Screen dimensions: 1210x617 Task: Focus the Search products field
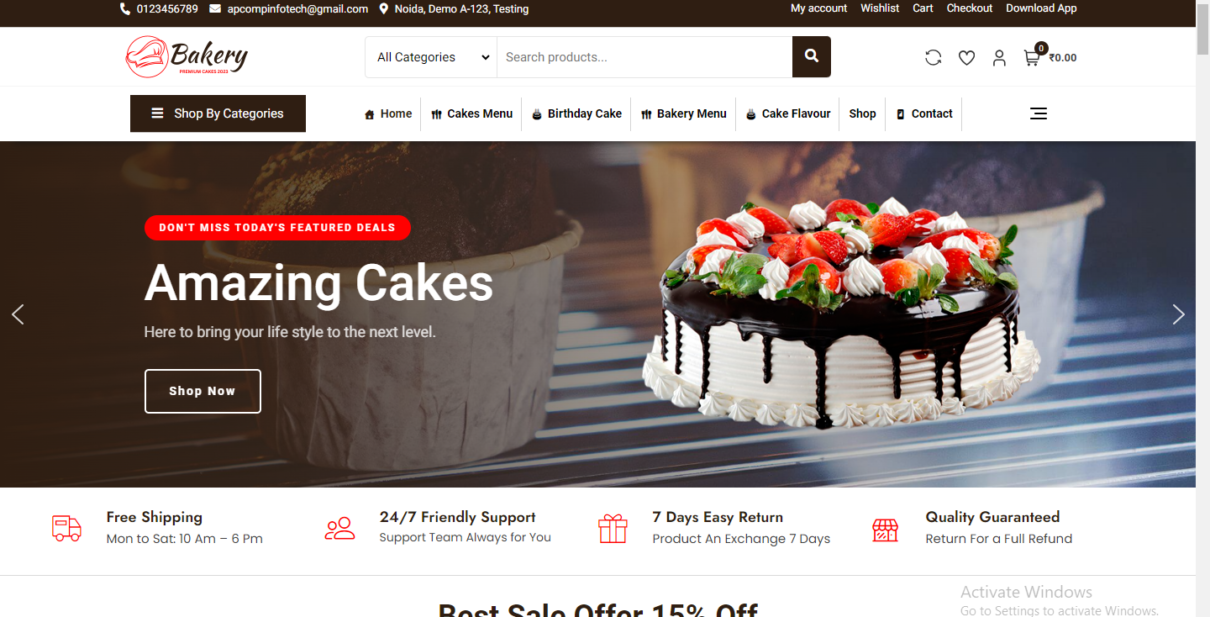coord(645,57)
